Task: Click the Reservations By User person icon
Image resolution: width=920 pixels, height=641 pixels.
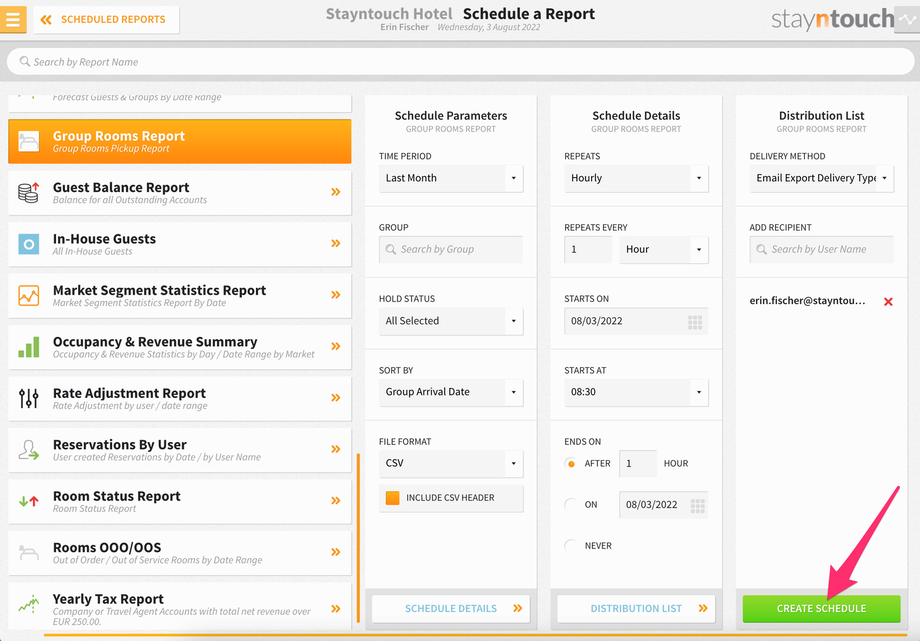Action: (28, 450)
